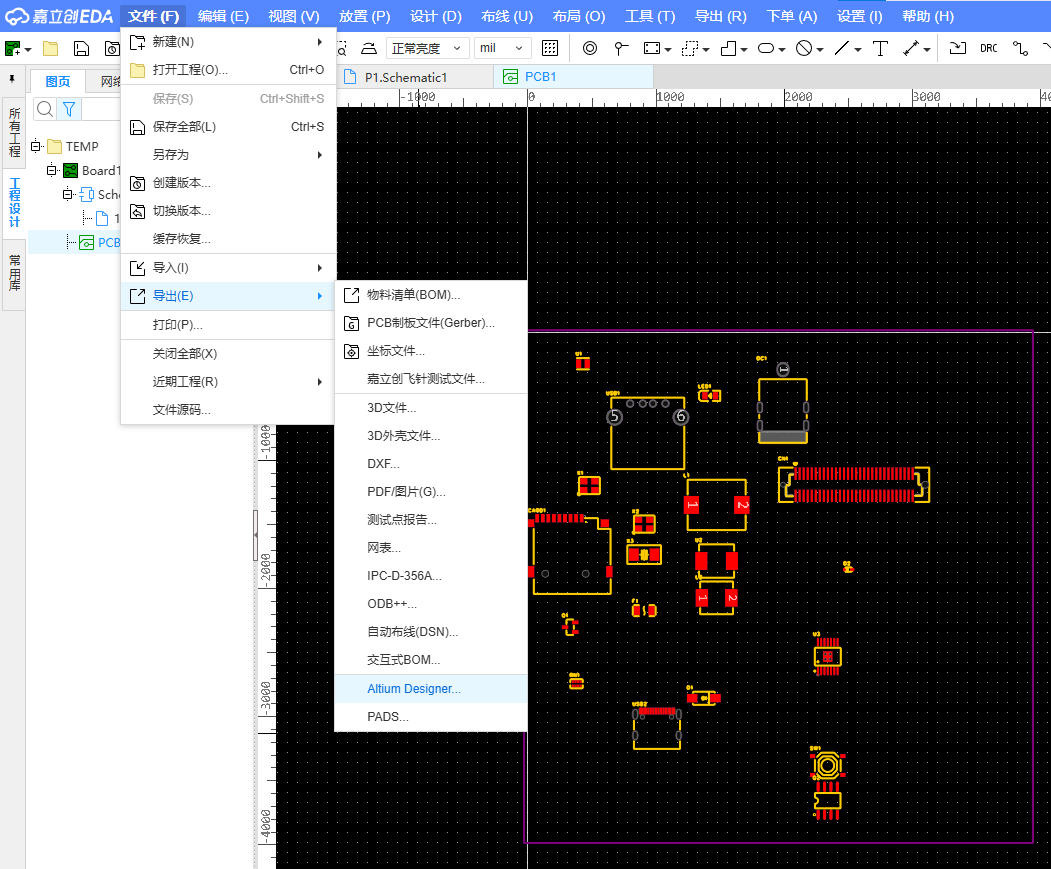Select the line drawing tool icon

(x=842, y=48)
